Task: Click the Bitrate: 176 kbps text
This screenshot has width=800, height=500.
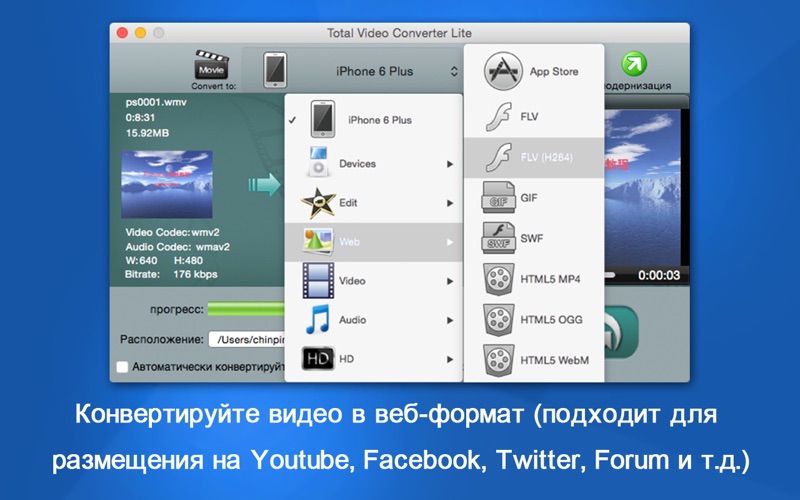Action: pos(171,274)
